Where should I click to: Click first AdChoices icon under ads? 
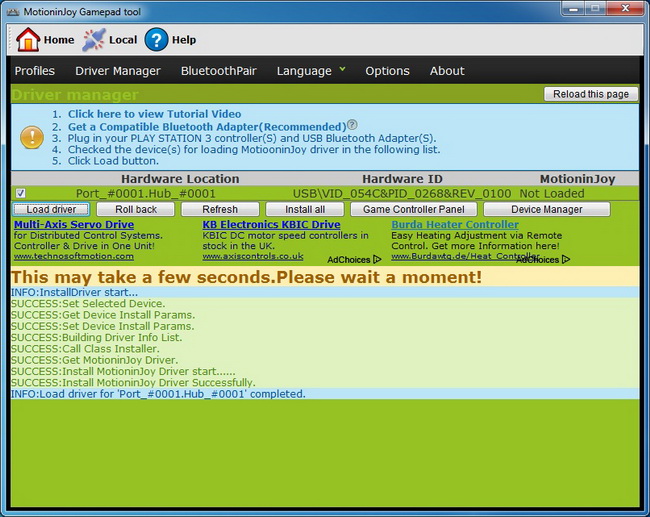click(x=377, y=260)
